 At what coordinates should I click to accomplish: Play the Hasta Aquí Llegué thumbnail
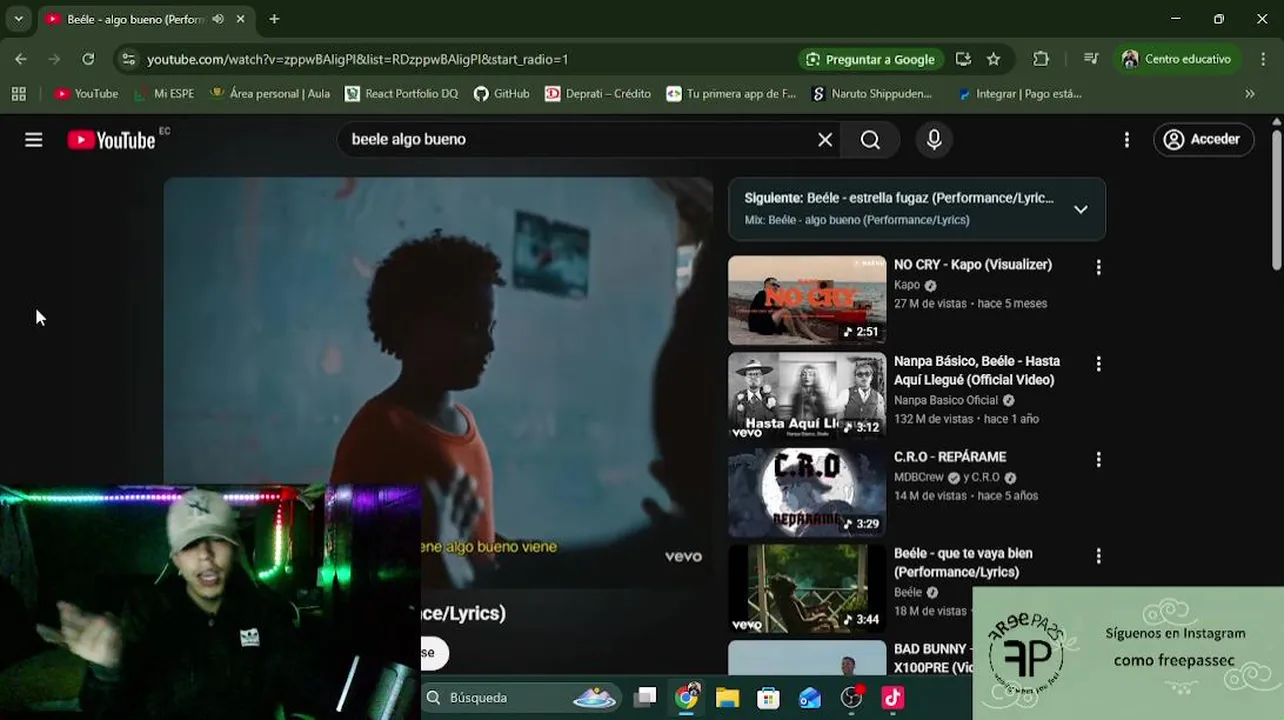pos(807,396)
